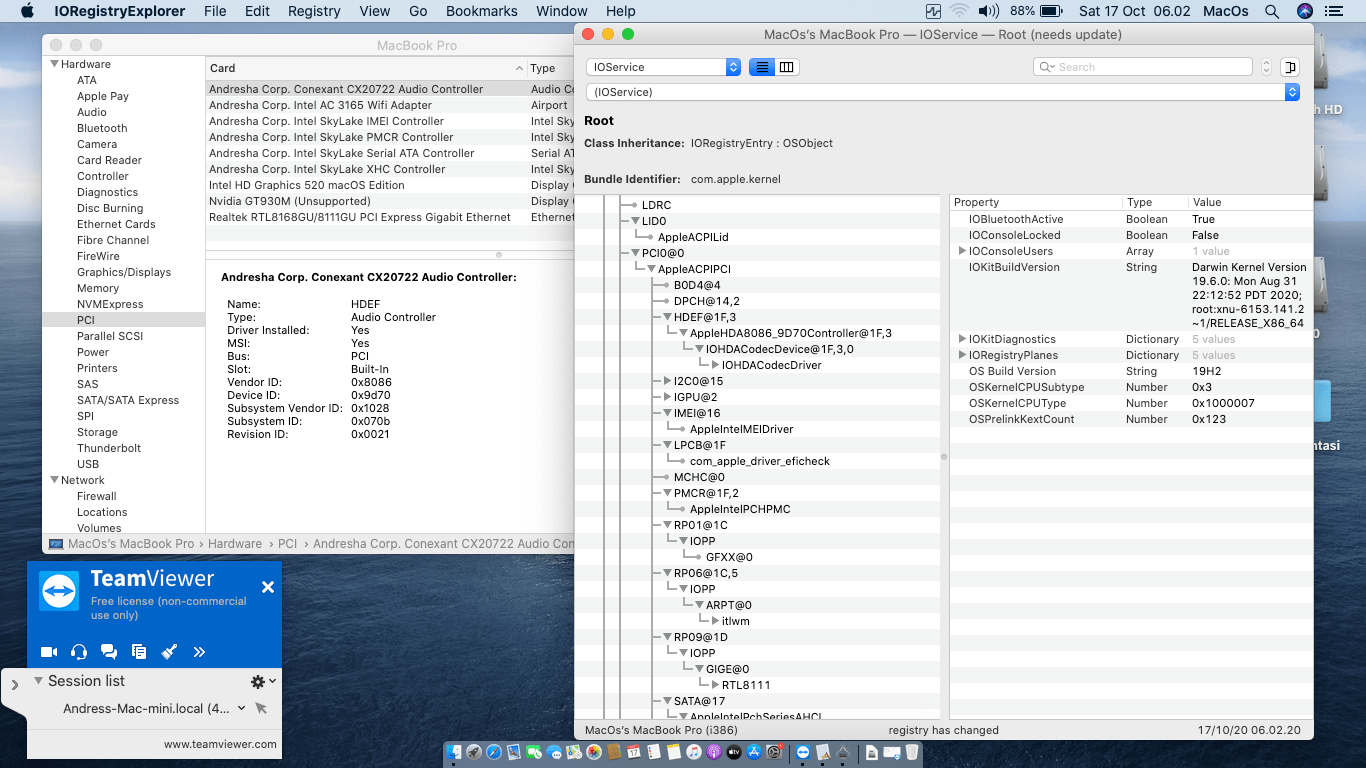
Task: Select Intel HD Graphics 520 macOS Edition row
Action: [x=390, y=185]
